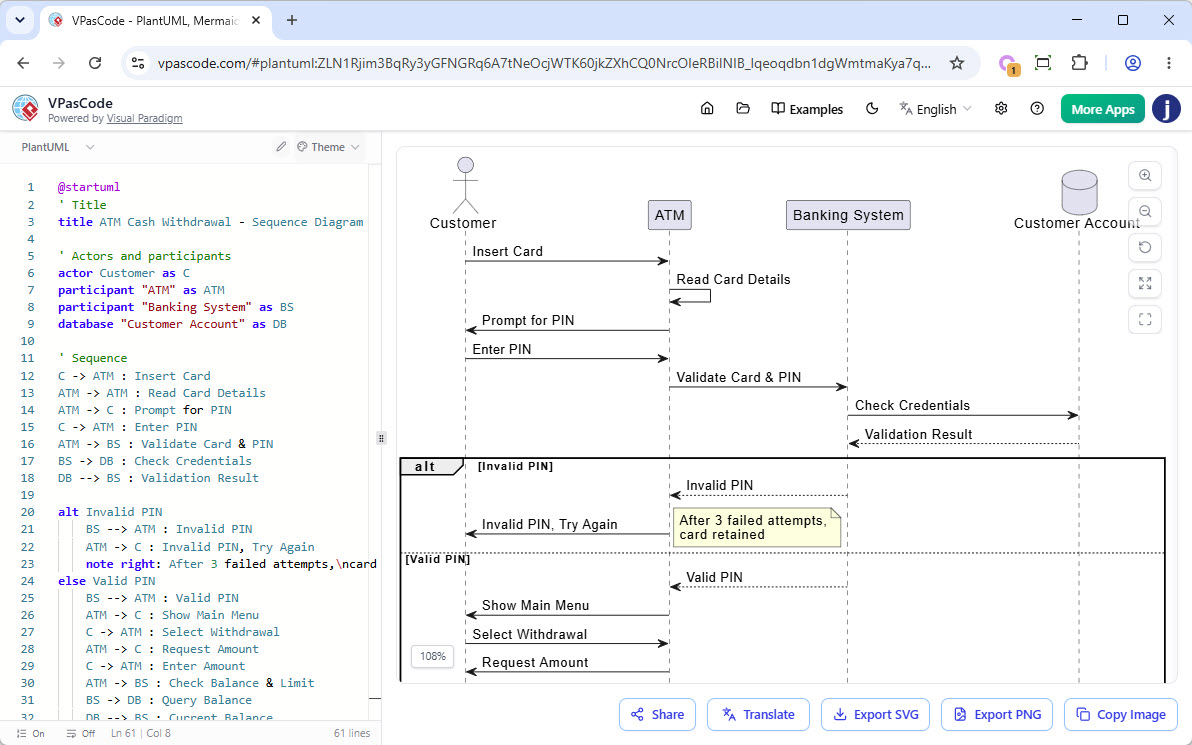Bookmark page with star icon
The image size is (1192, 745).
pos(956,63)
